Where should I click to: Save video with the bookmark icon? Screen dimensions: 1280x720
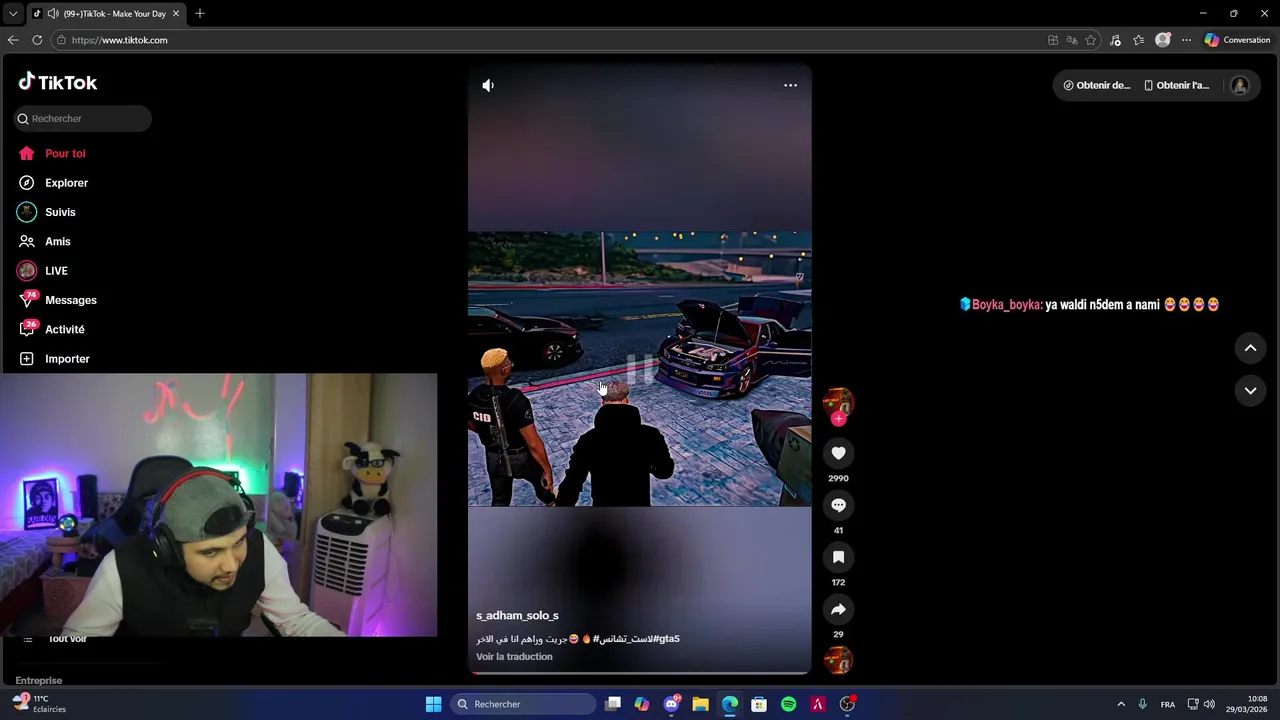(838, 557)
